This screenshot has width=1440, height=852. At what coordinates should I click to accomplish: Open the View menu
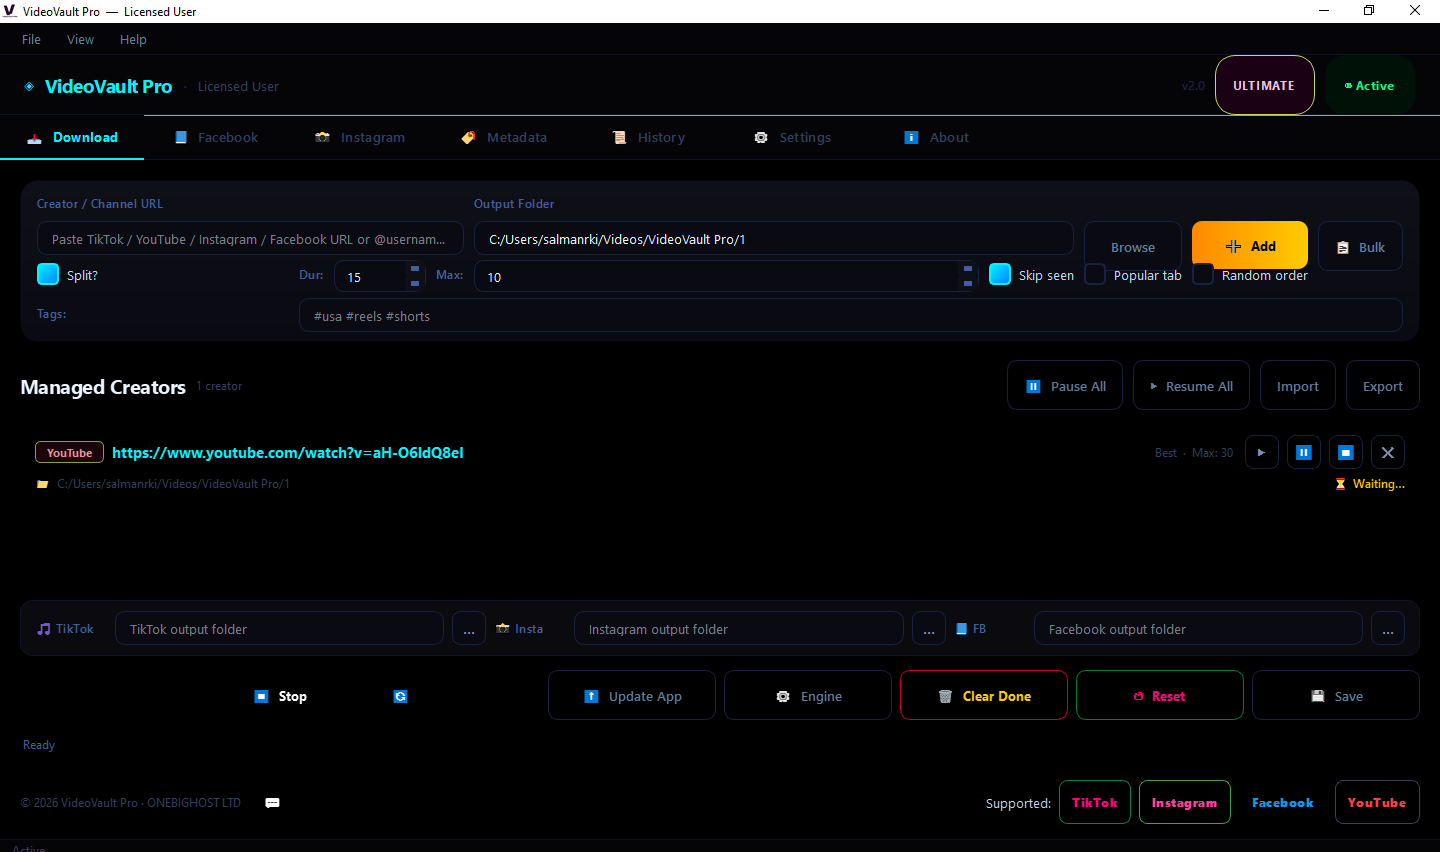coord(81,40)
